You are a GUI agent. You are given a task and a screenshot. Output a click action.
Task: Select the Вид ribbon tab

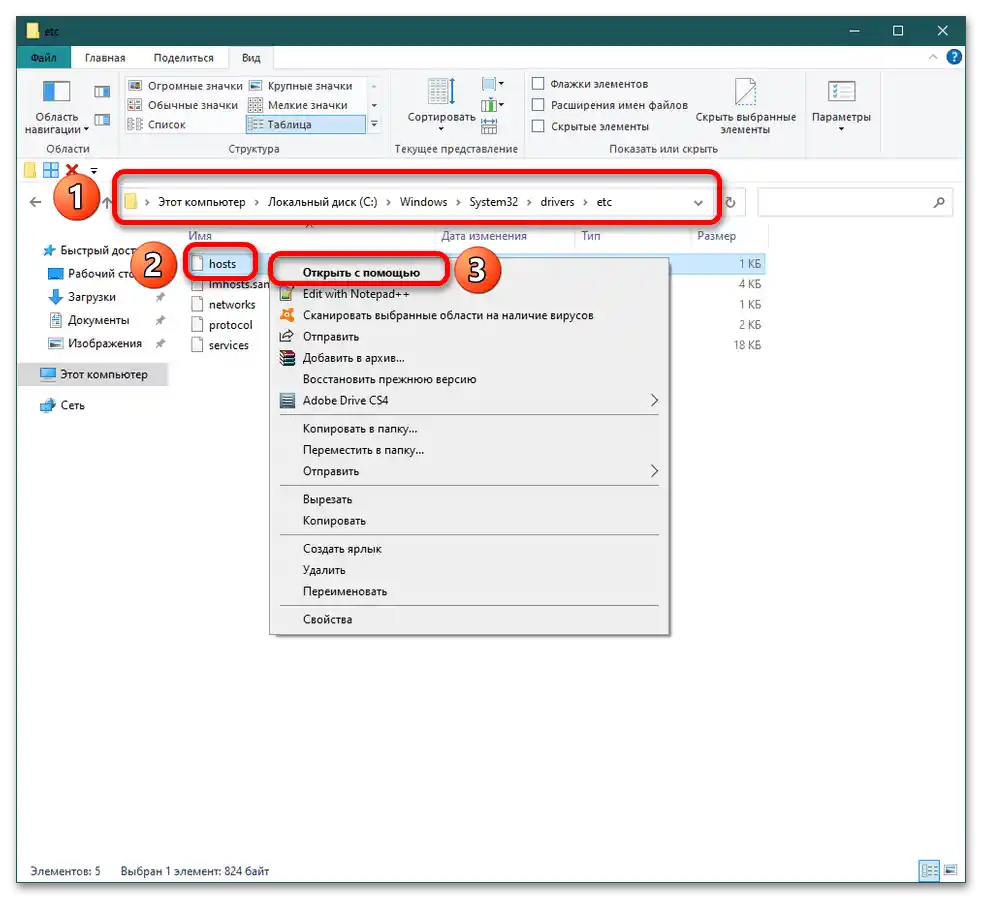point(251,58)
